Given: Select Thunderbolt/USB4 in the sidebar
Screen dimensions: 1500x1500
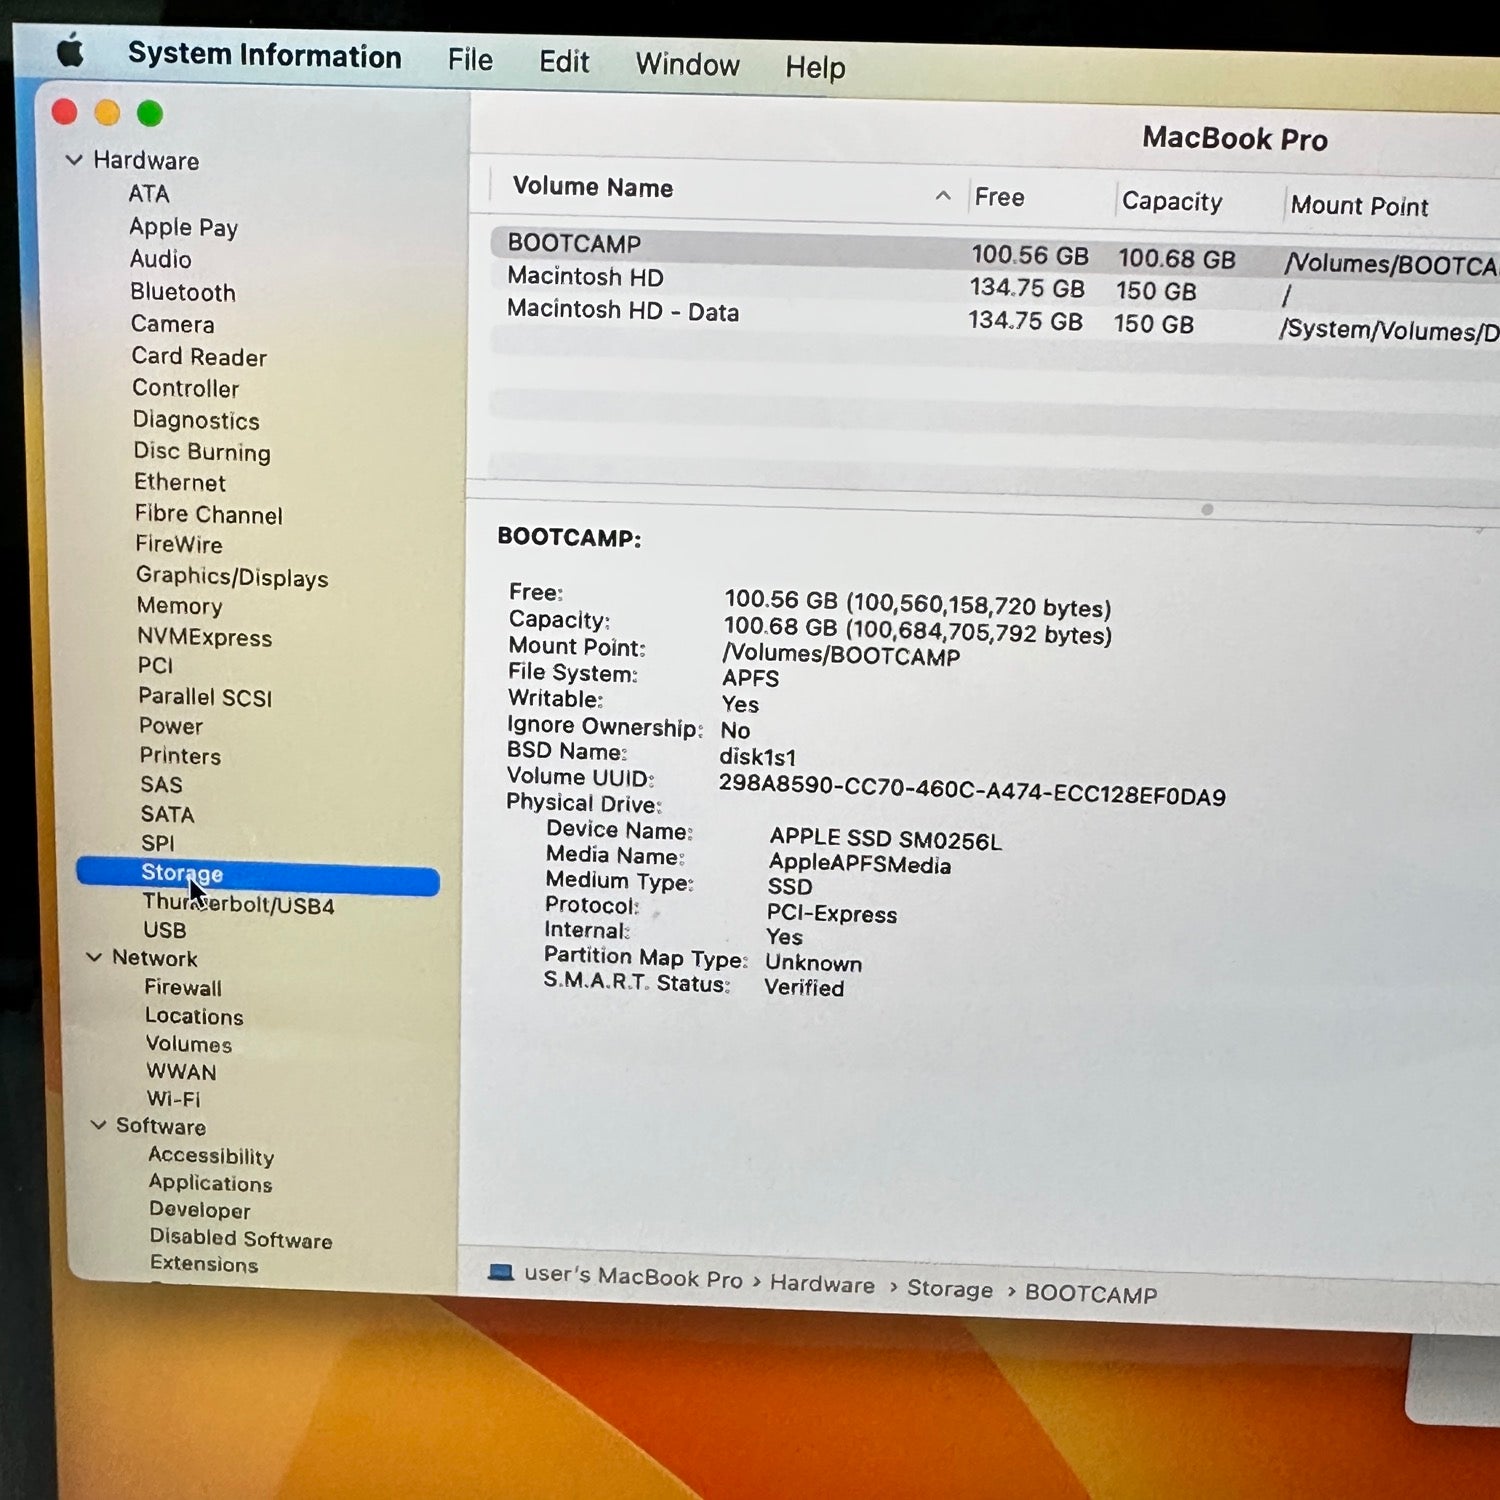Looking at the screenshot, I should (x=238, y=904).
